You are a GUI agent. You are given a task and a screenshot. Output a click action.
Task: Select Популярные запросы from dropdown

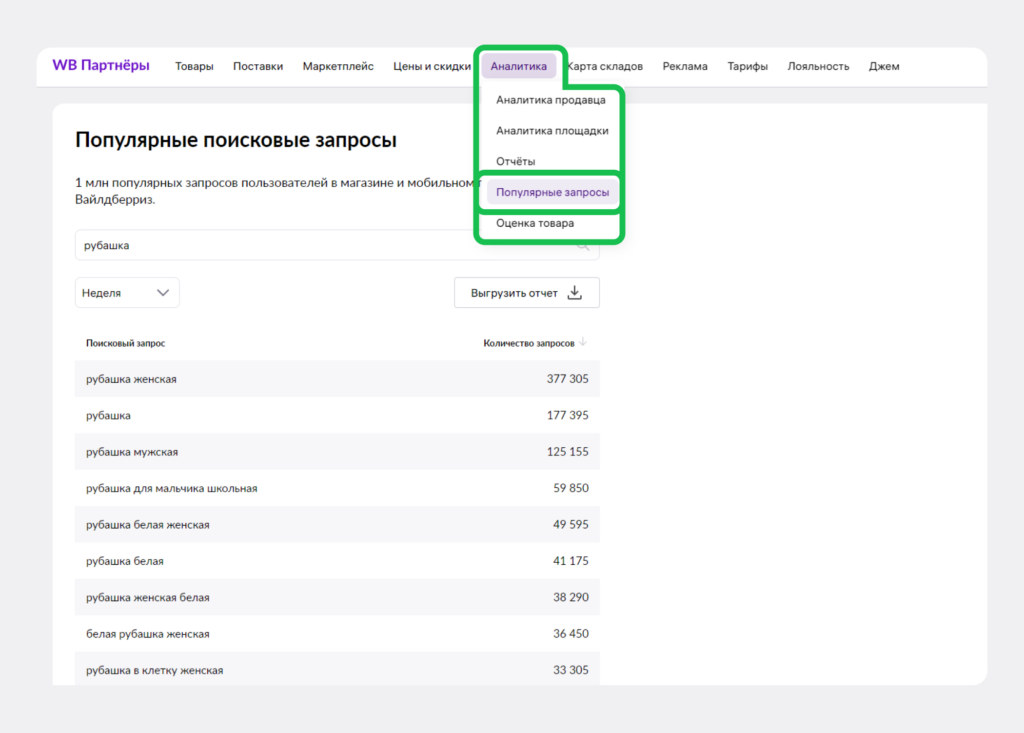point(552,192)
